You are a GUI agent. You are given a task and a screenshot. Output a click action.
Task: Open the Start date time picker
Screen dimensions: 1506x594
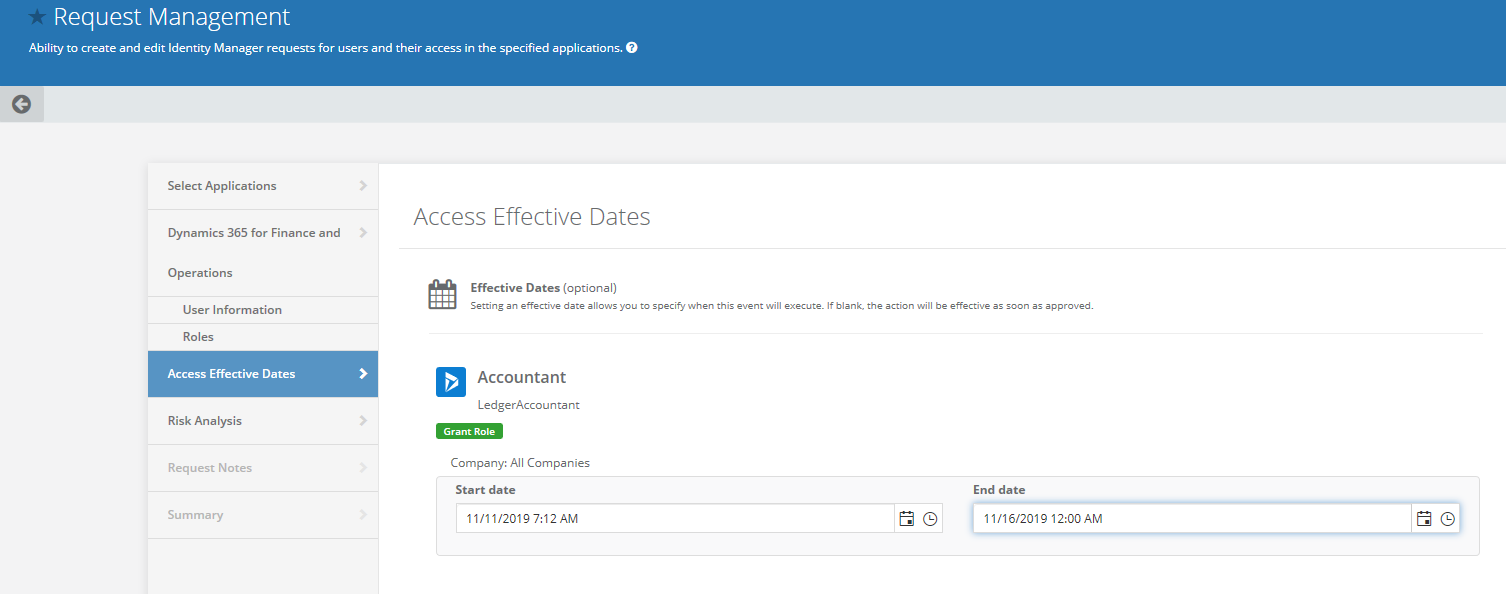point(930,519)
